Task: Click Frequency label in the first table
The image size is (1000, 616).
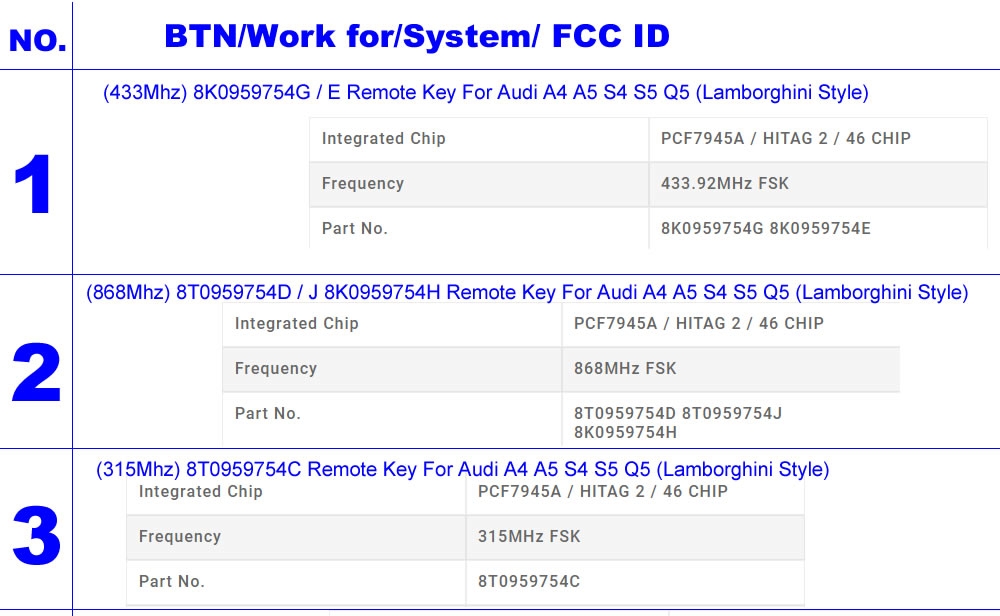Action: [x=362, y=184]
